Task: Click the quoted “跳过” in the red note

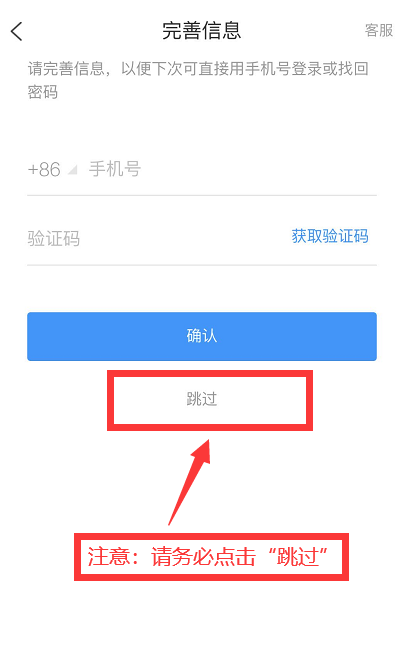Action: pyautogui.click(x=298, y=557)
